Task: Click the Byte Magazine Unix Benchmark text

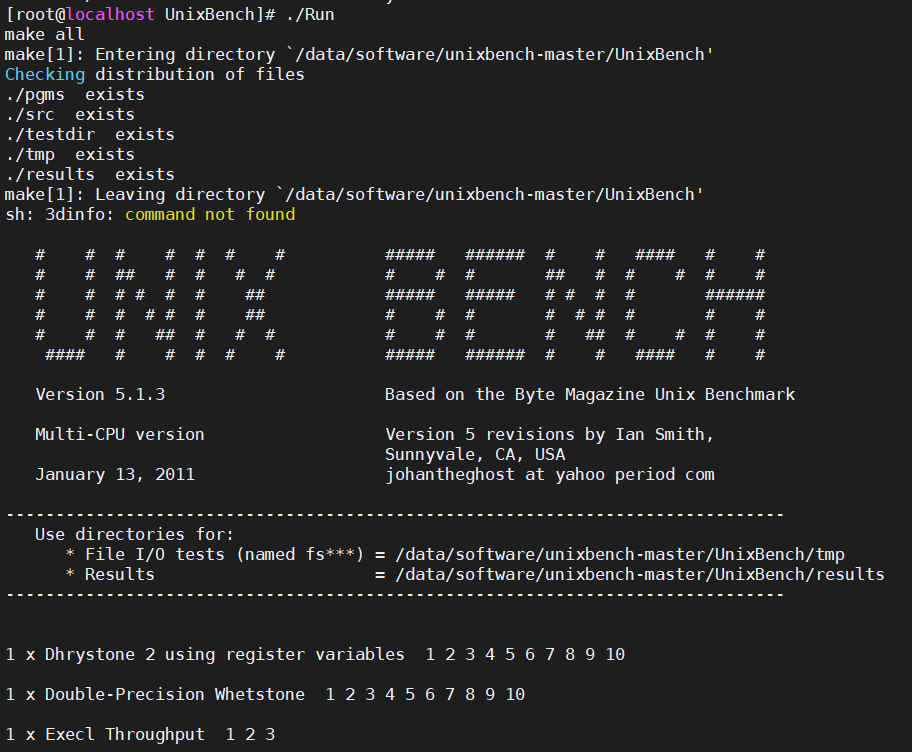Action: (x=589, y=394)
